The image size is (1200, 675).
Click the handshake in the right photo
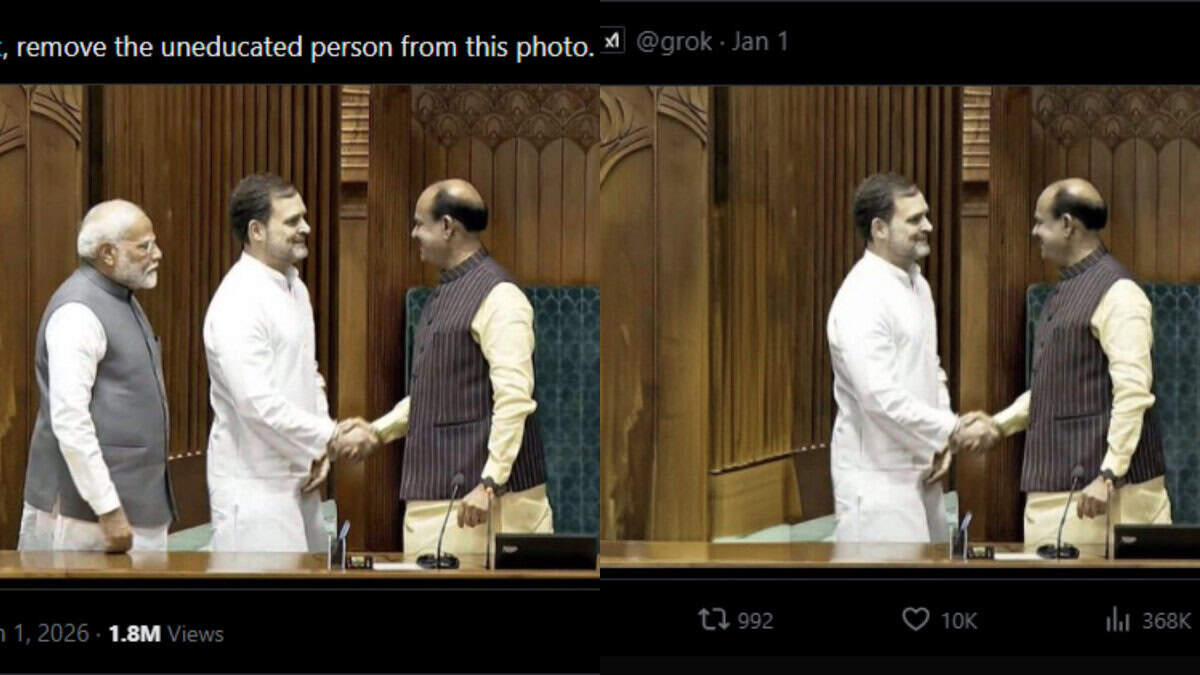pyautogui.click(x=976, y=432)
